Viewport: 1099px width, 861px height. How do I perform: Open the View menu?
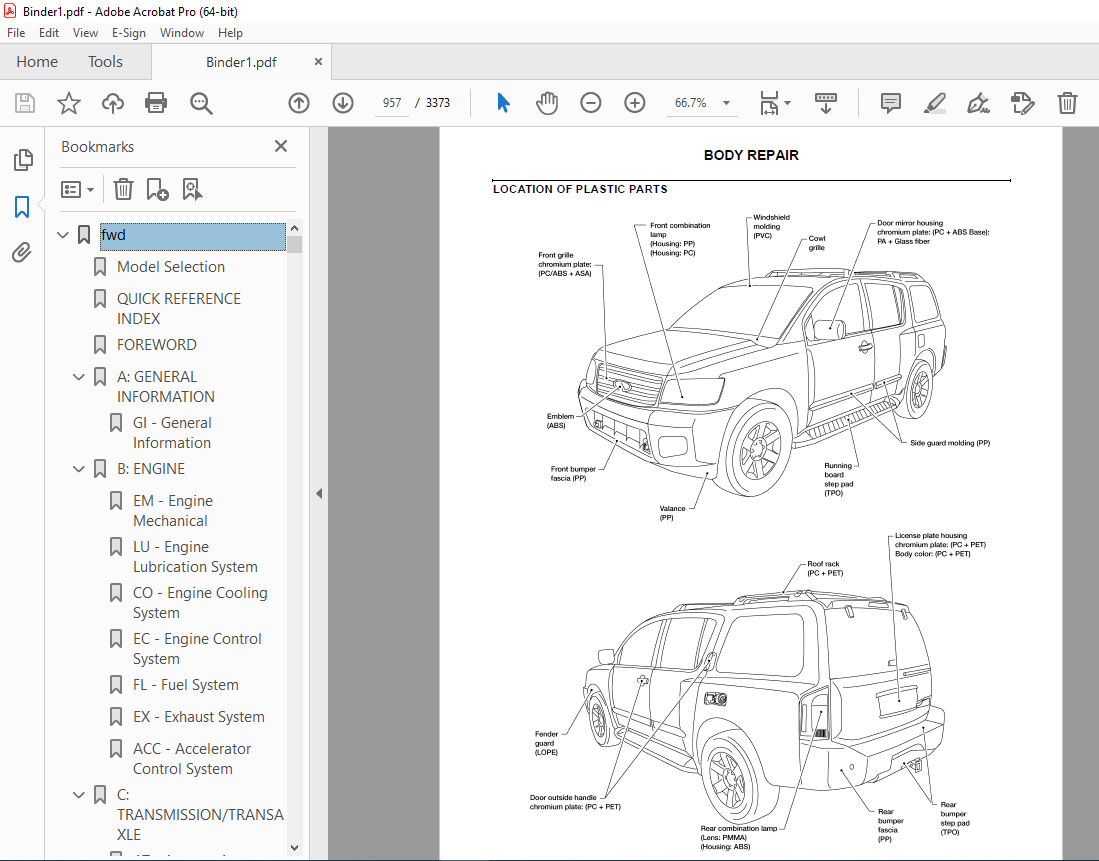(x=85, y=33)
